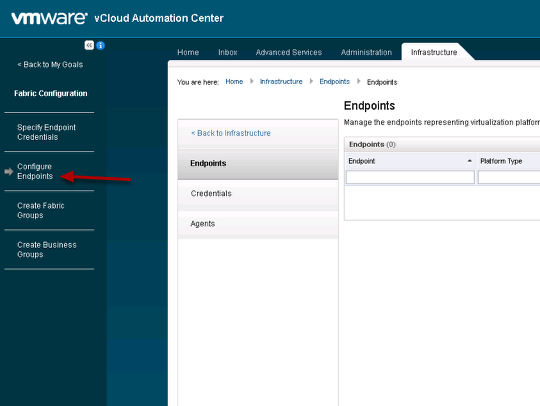Screen dimensions: 540x406
Task: Go to the Inbox tab
Action: [228, 52]
